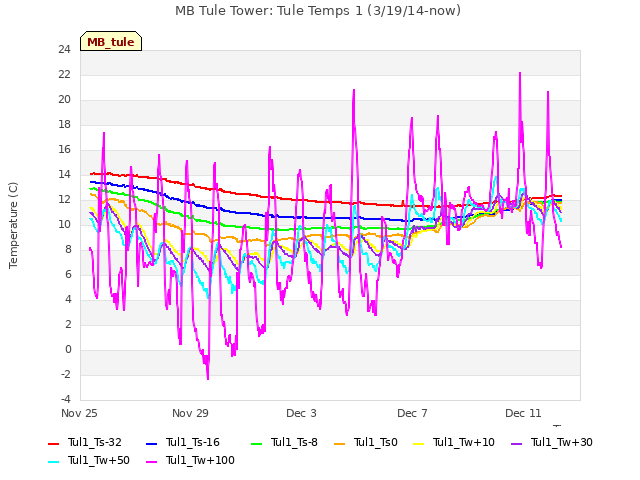Click the cyan Tul1_Tw+50 legend swatch
The height and width of the screenshot is (480, 640).
(x=53, y=461)
